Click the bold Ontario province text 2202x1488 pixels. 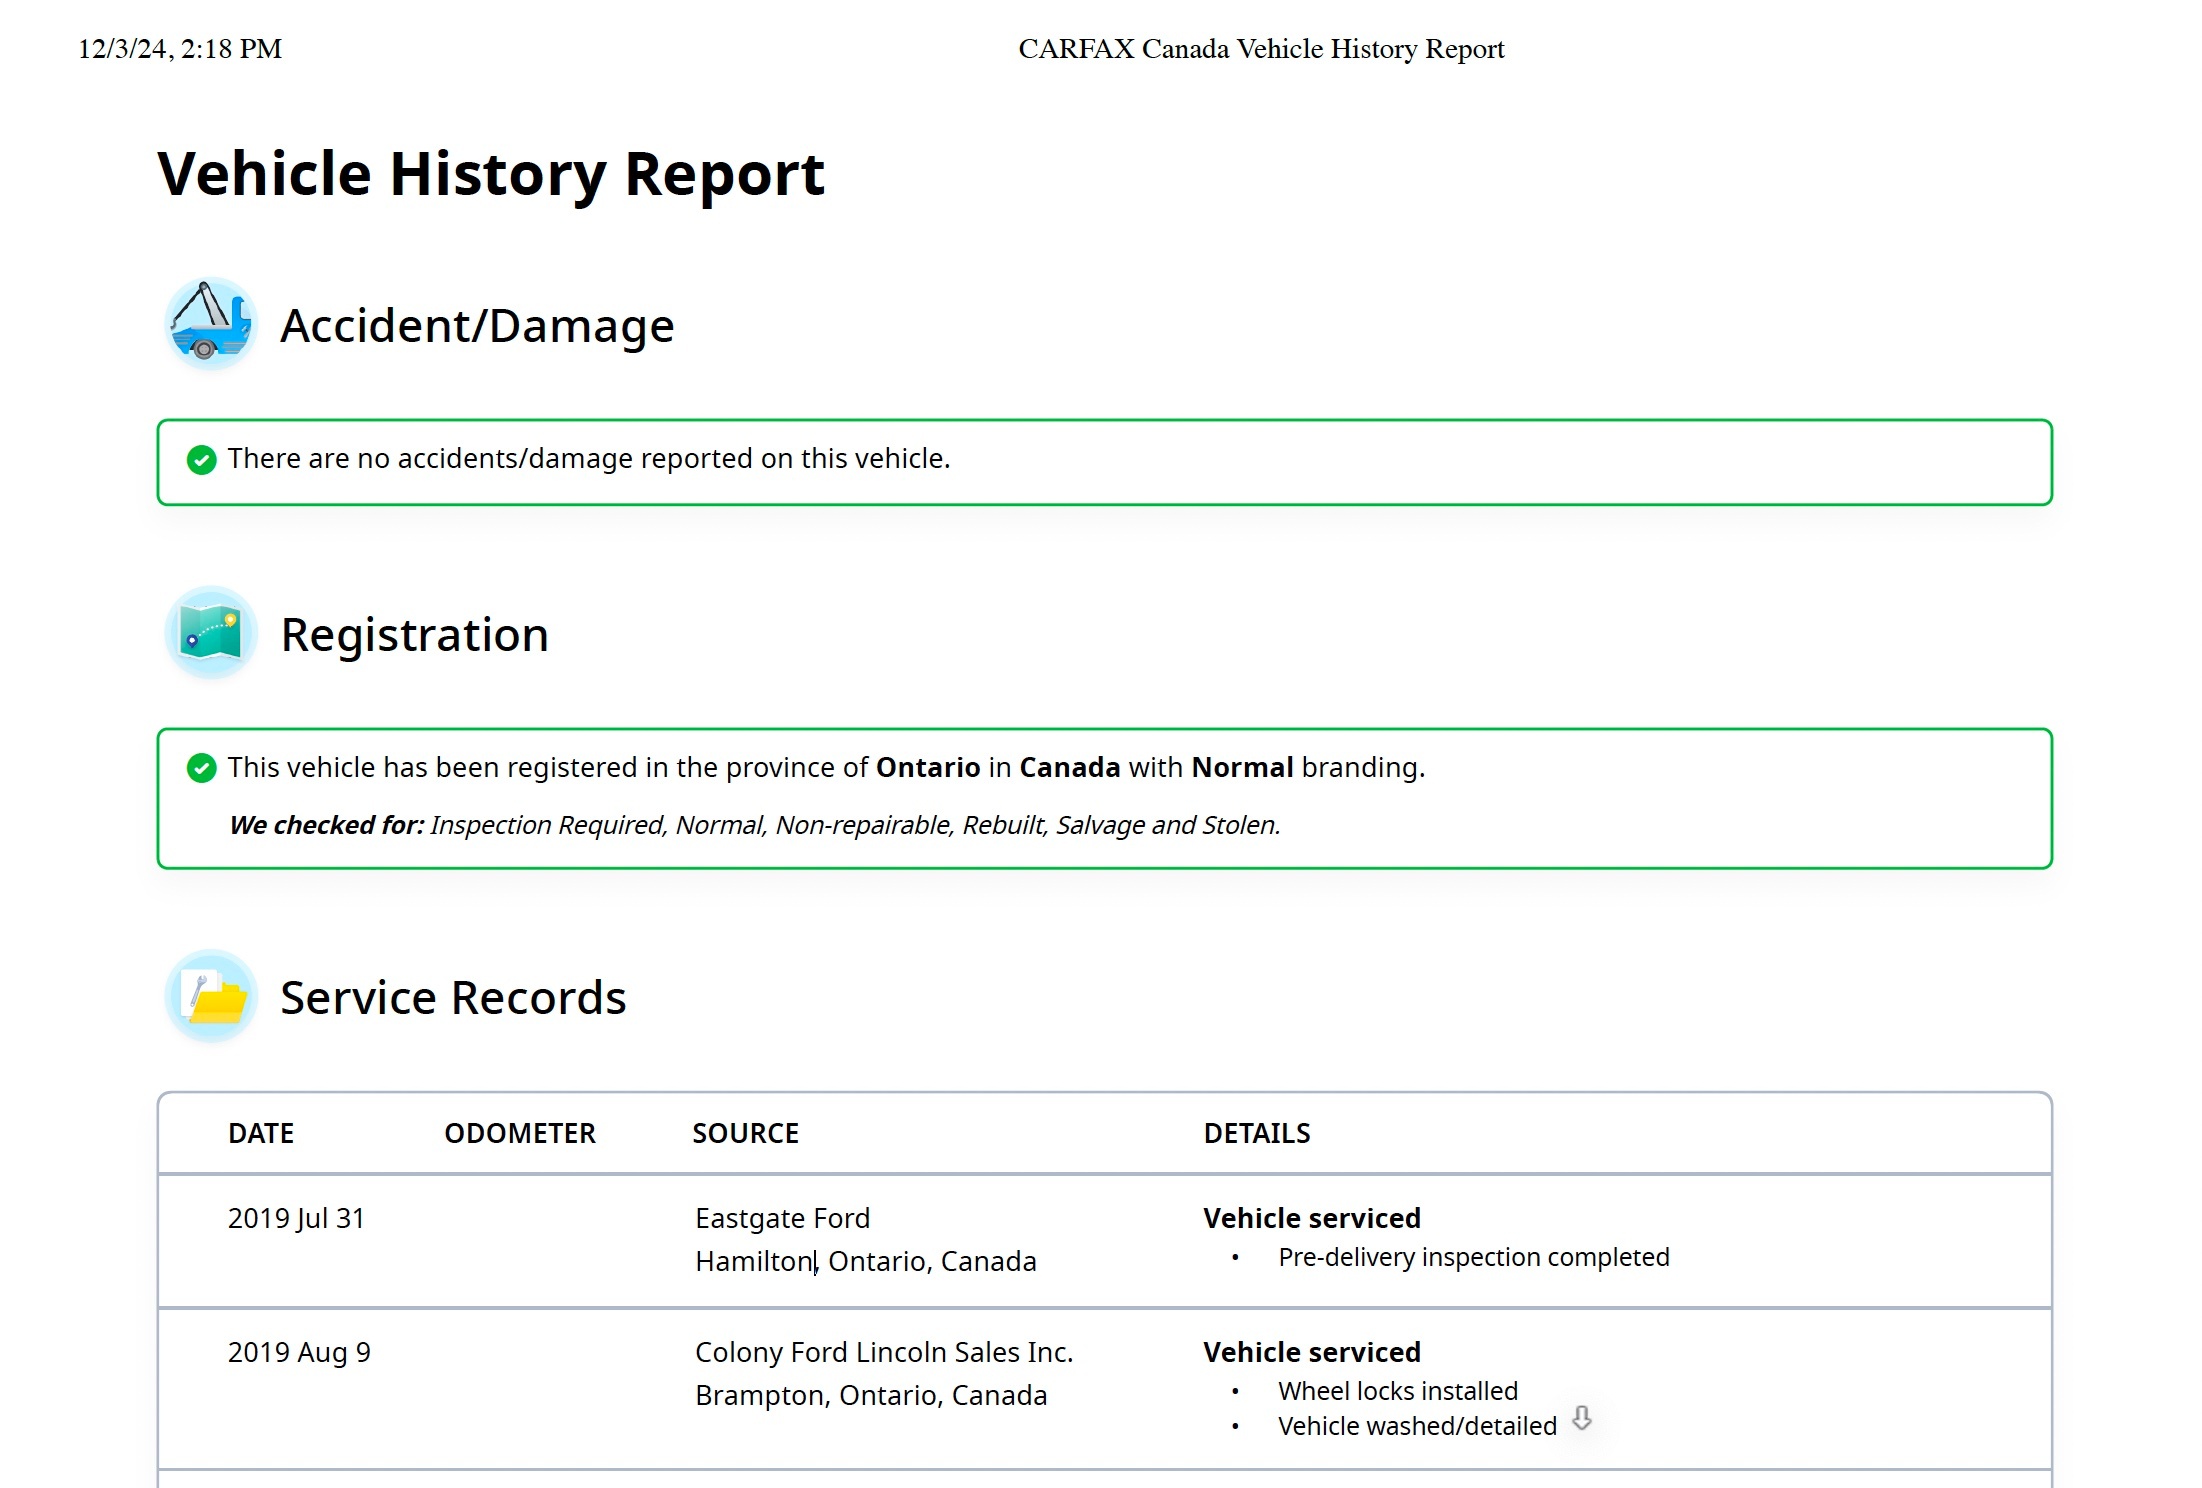point(928,767)
